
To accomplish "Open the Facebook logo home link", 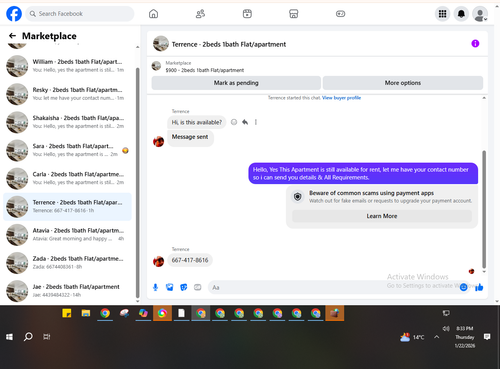I will 14,14.
